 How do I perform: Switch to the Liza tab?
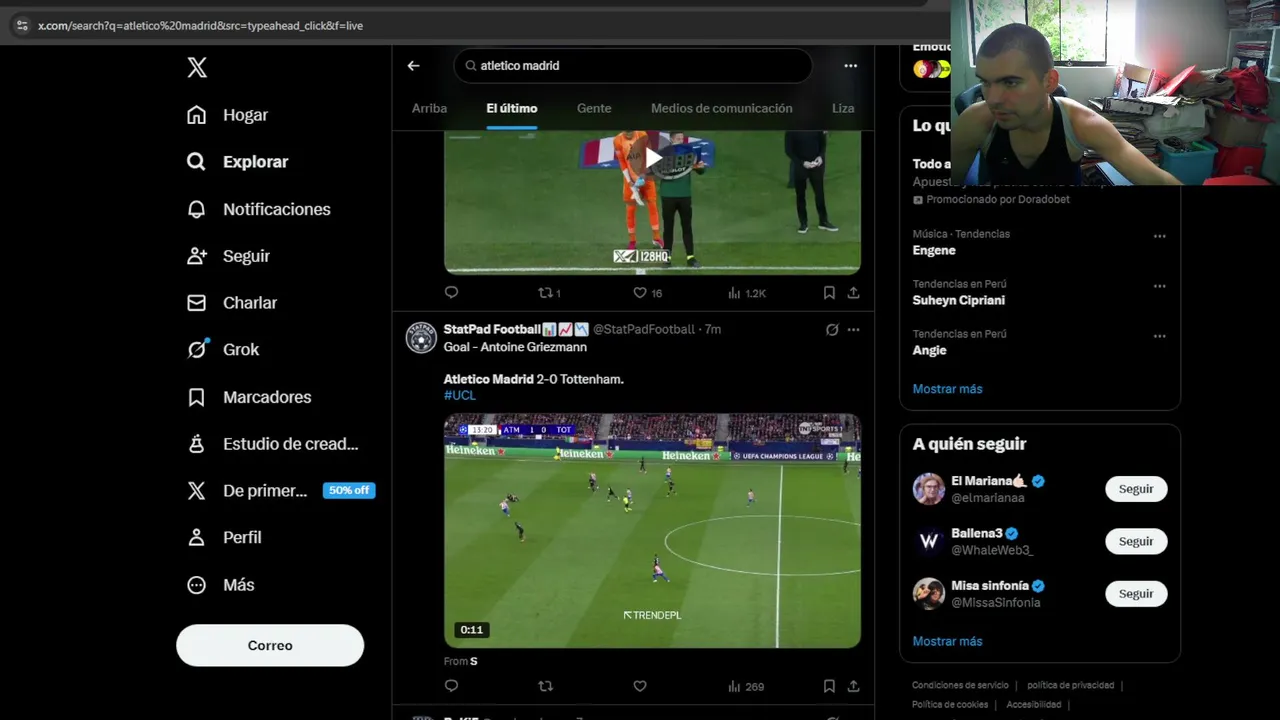point(843,108)
